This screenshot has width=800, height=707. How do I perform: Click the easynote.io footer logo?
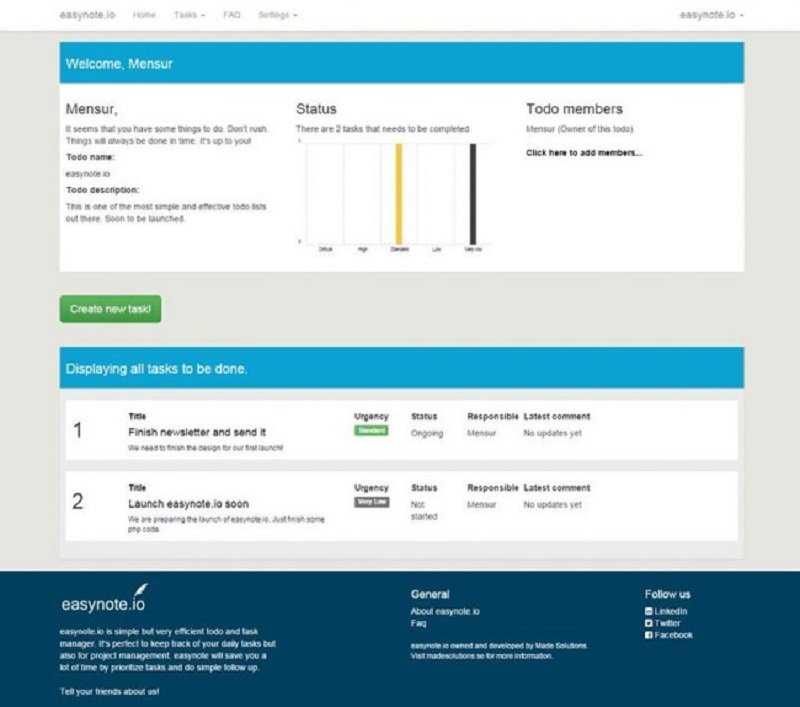(104, 598)
